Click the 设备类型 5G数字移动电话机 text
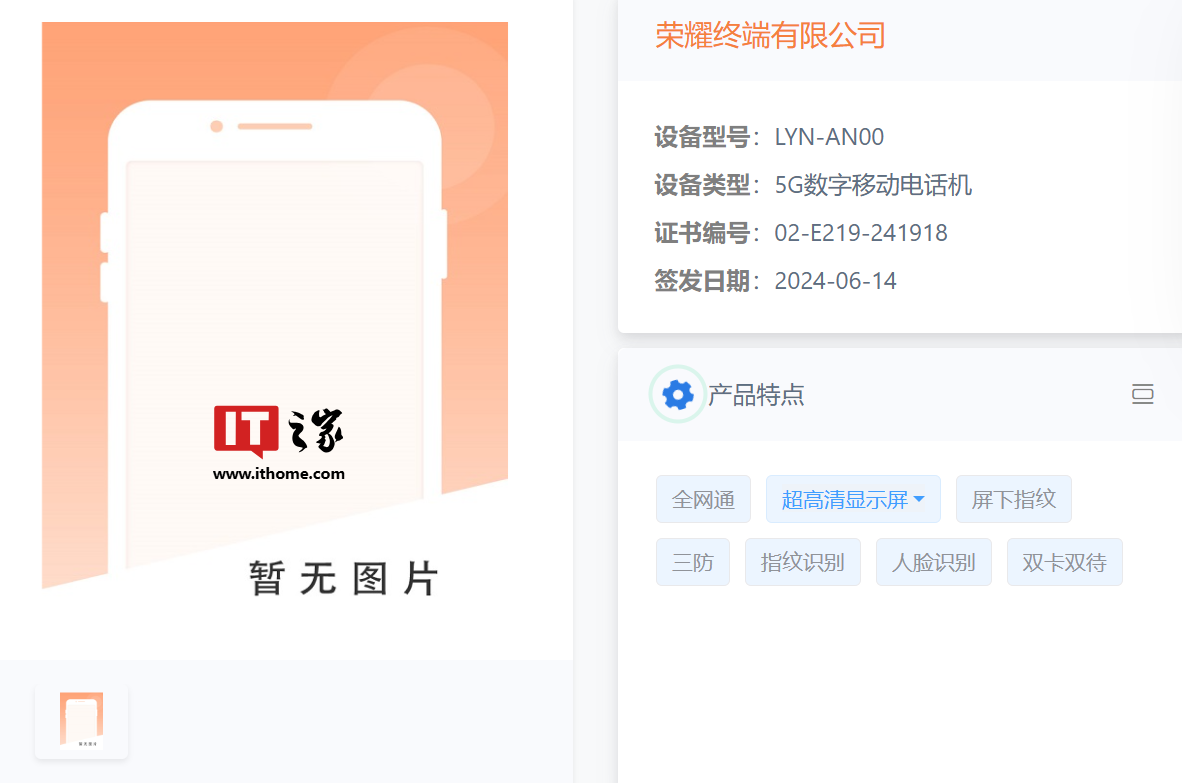Viewport: 1182px width, 783px height. (873, 185)
